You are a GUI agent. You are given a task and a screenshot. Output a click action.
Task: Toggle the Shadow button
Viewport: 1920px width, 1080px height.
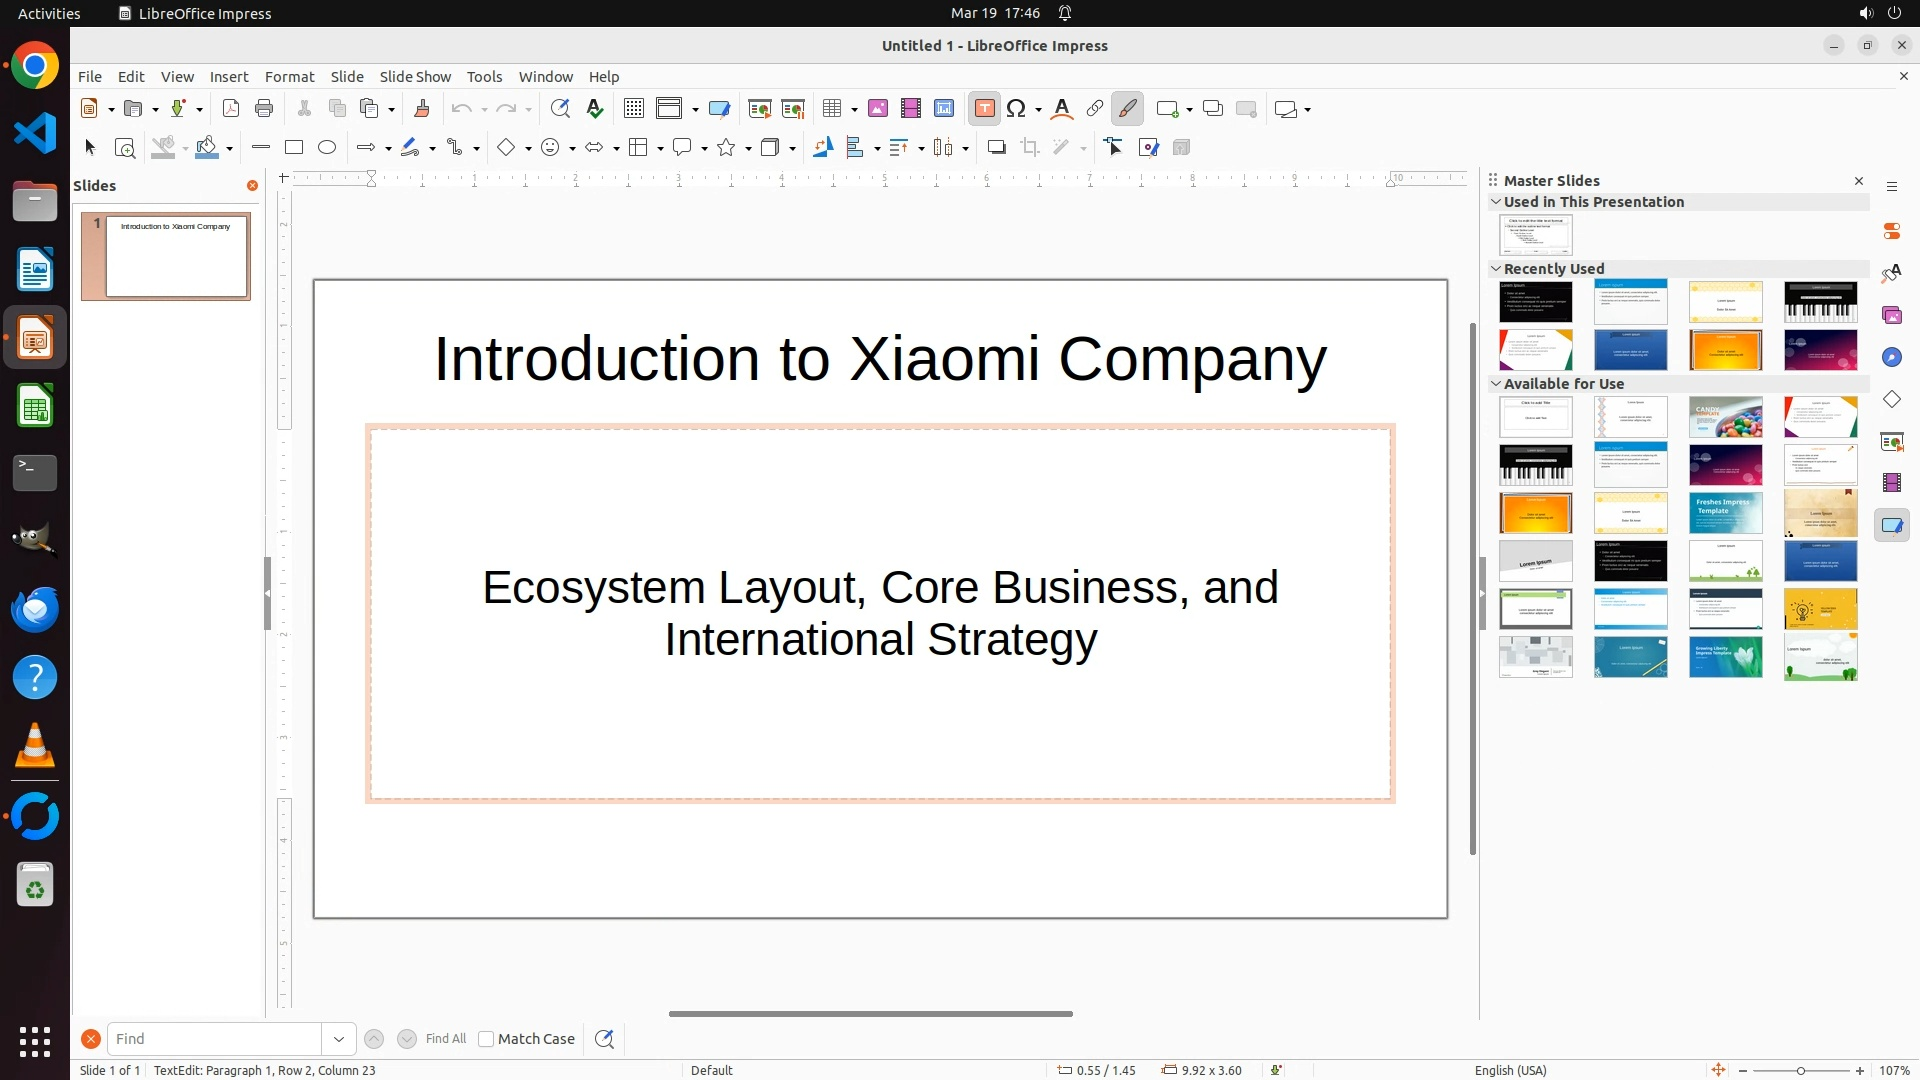click(996, 148)
